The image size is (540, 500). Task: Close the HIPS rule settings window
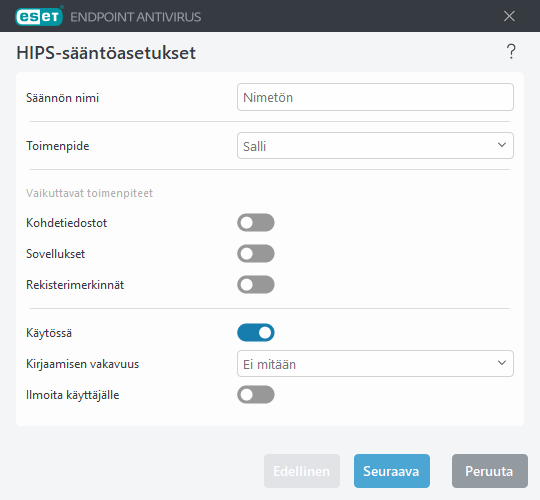pos(509,16)
